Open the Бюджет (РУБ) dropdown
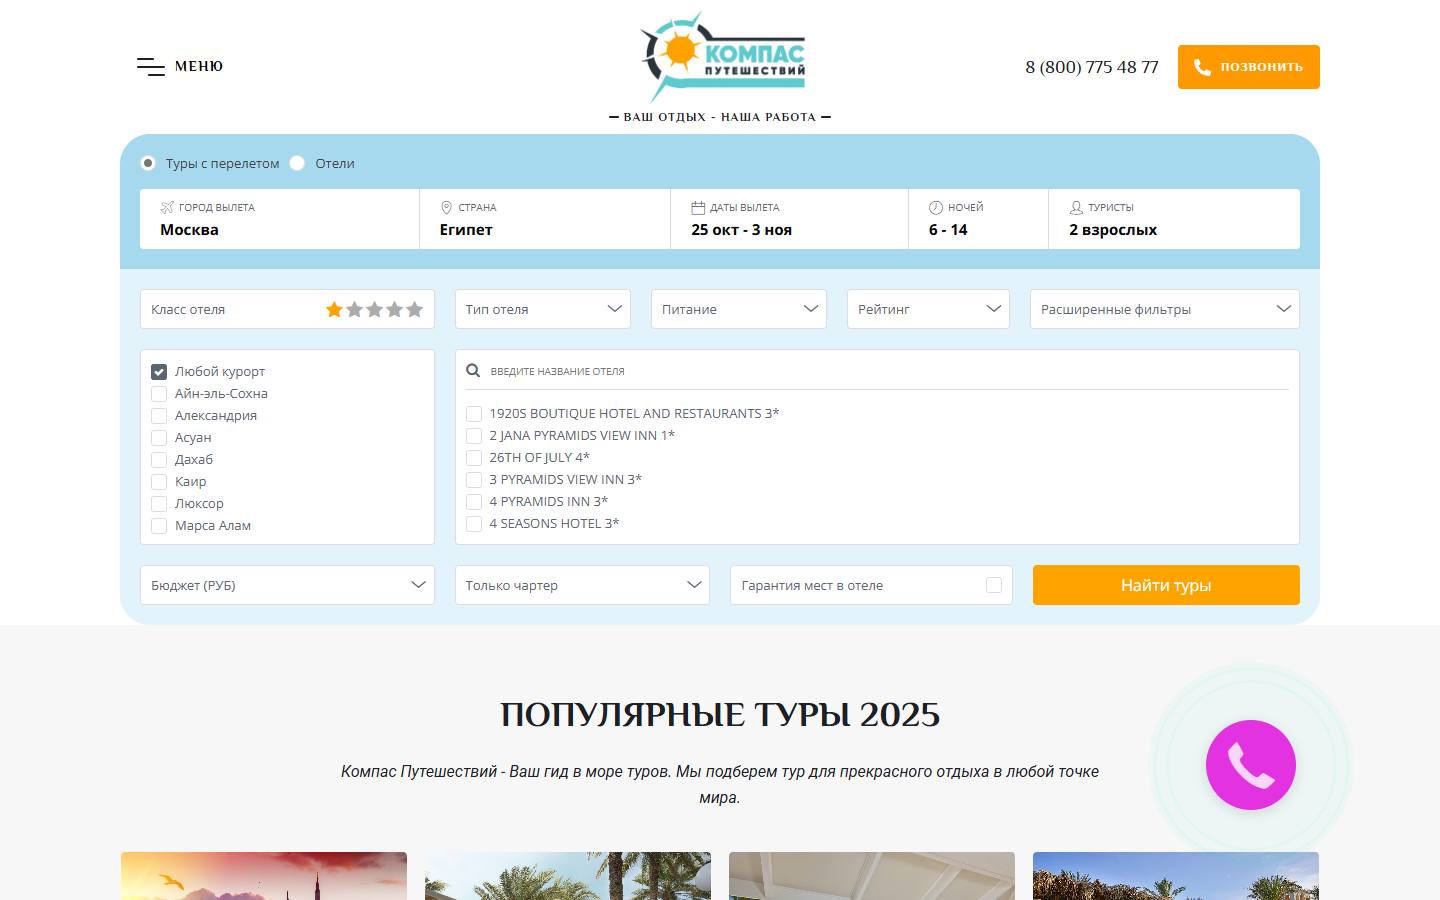 (287, 585)
